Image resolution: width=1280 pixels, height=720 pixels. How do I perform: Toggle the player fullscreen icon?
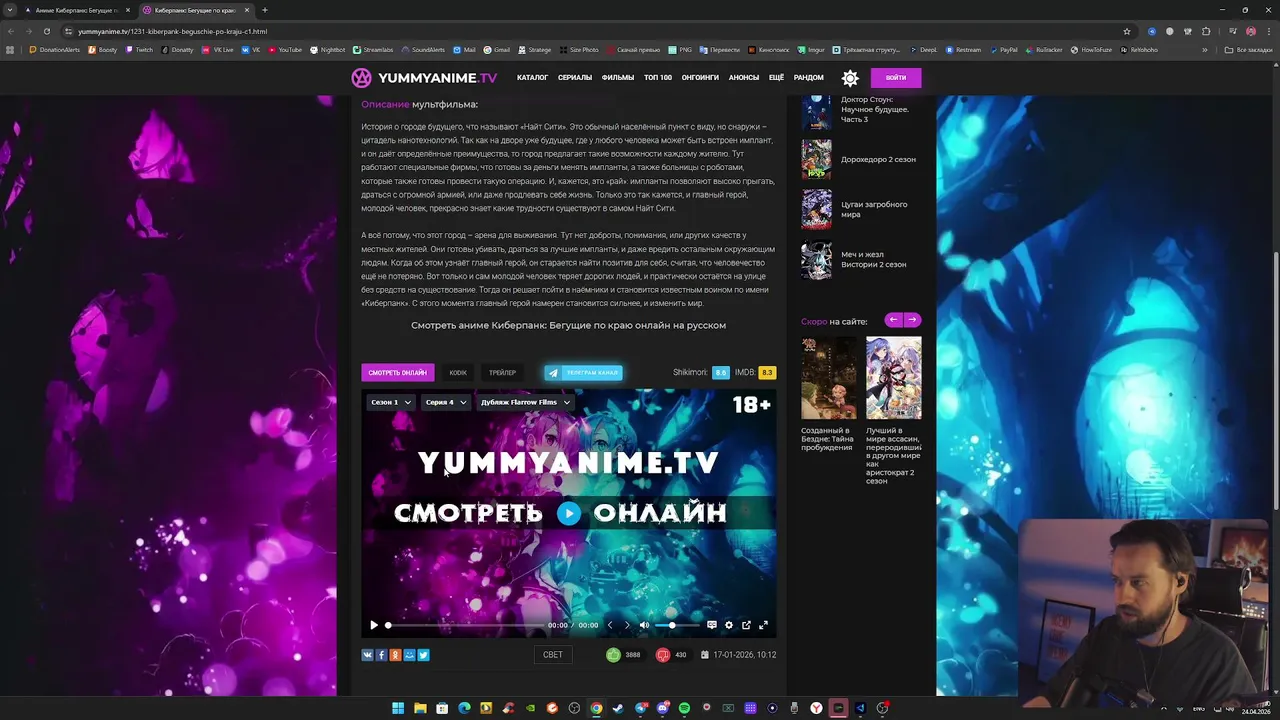point(763,625)
